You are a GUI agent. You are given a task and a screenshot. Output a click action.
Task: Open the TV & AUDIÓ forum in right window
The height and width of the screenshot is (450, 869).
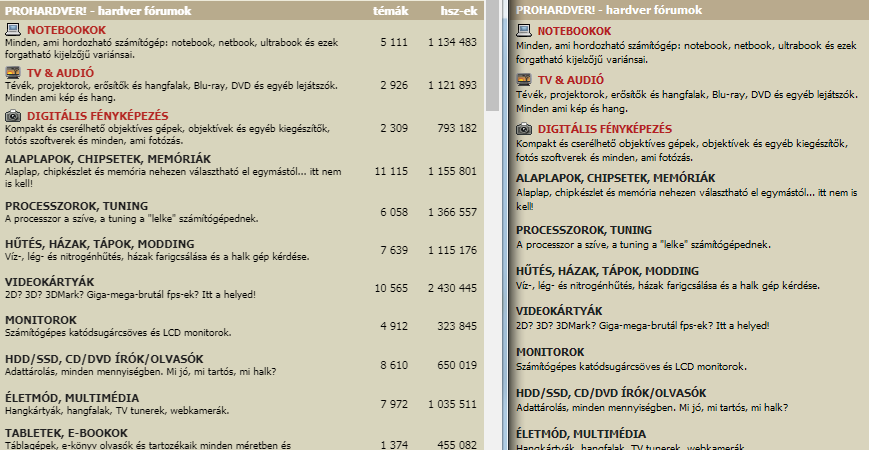[571, 80]
